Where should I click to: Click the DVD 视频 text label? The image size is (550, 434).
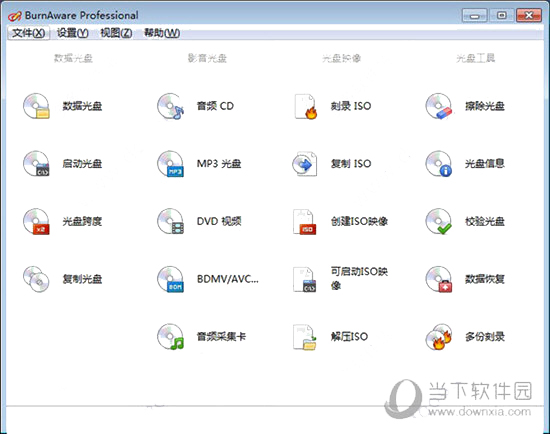[219, 221]
